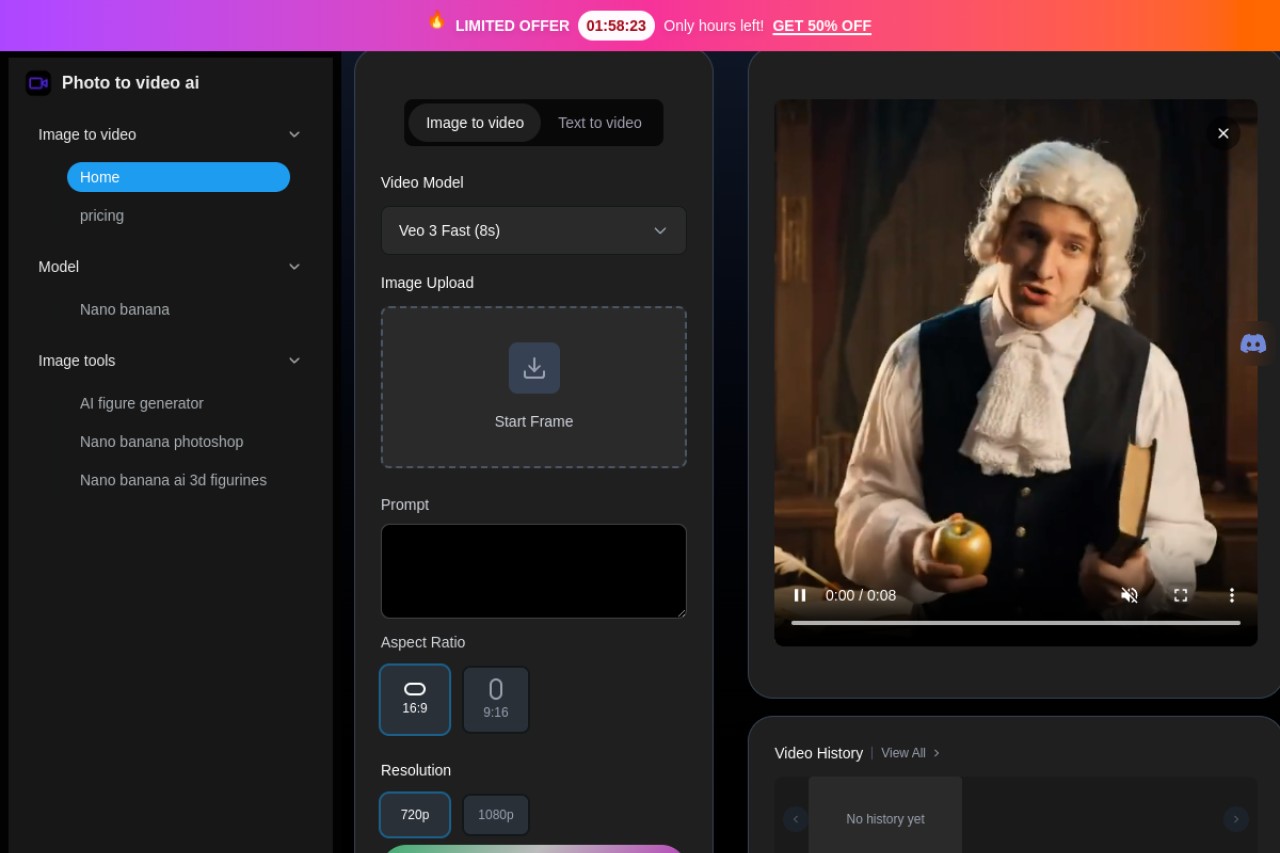The image size is (1280, 853).
Task: Select the 9:16 aspect ratio
Action: [496, 700]
